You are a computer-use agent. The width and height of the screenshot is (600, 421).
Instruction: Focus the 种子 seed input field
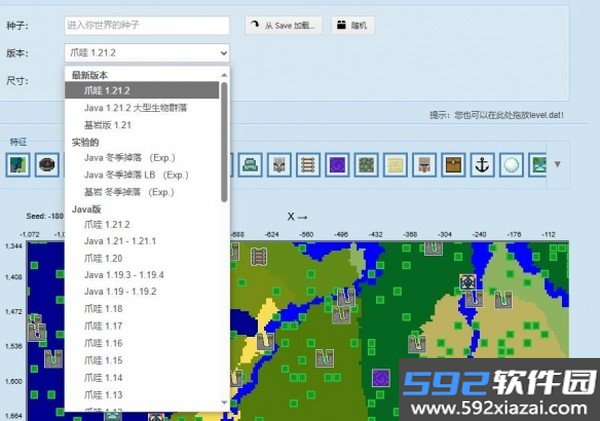[x=147, y=25]
